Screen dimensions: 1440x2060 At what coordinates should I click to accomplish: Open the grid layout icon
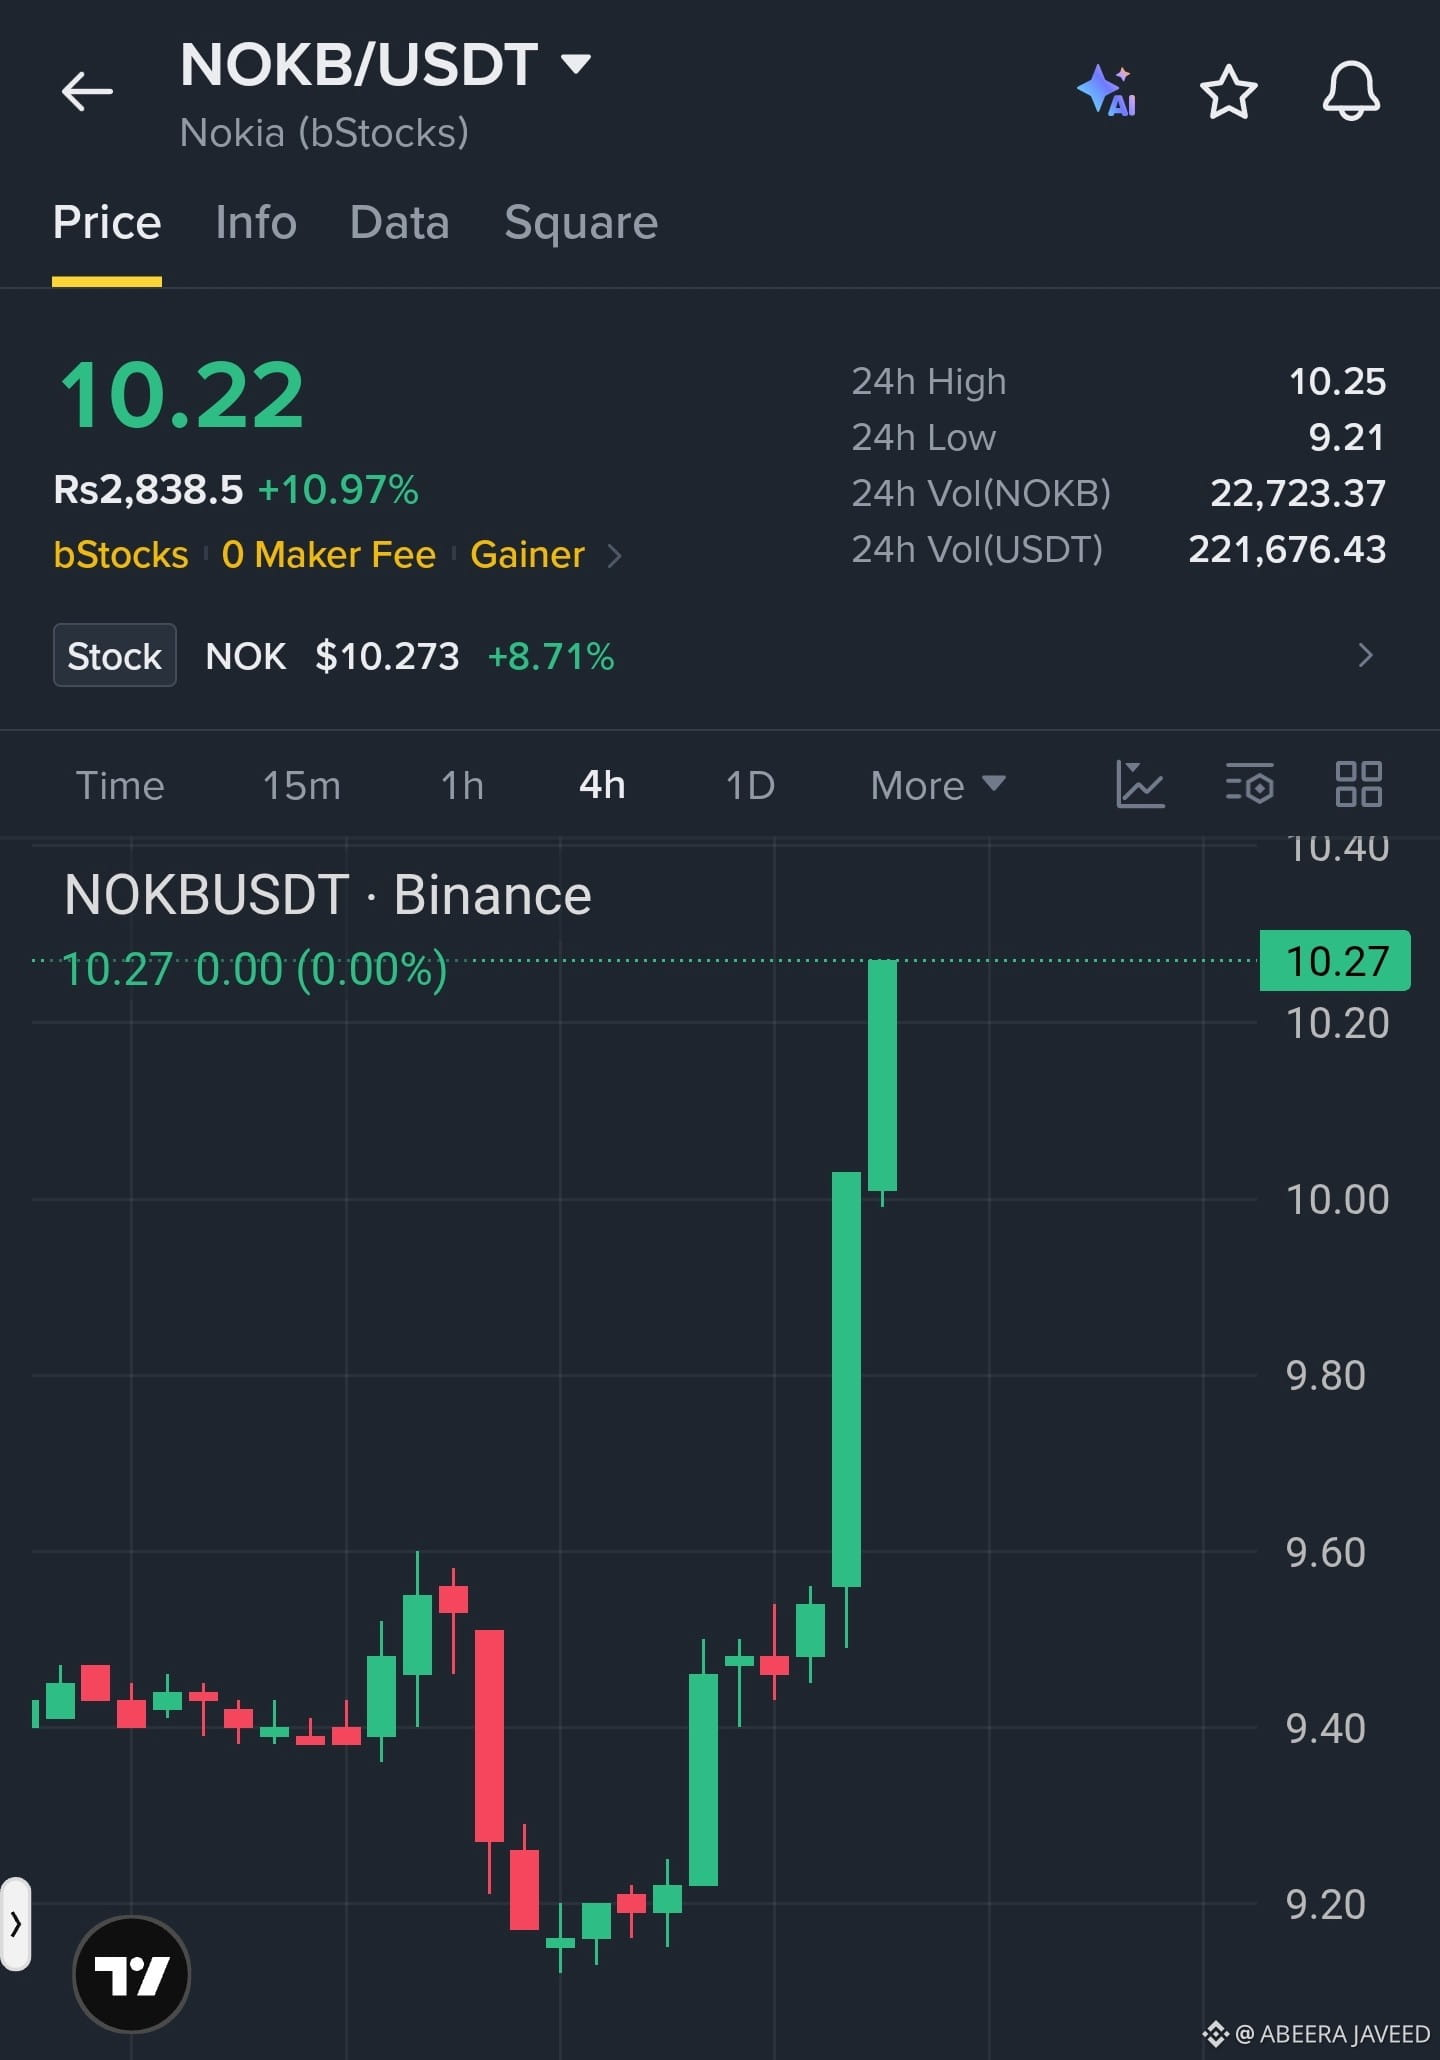coord(1359,784)
